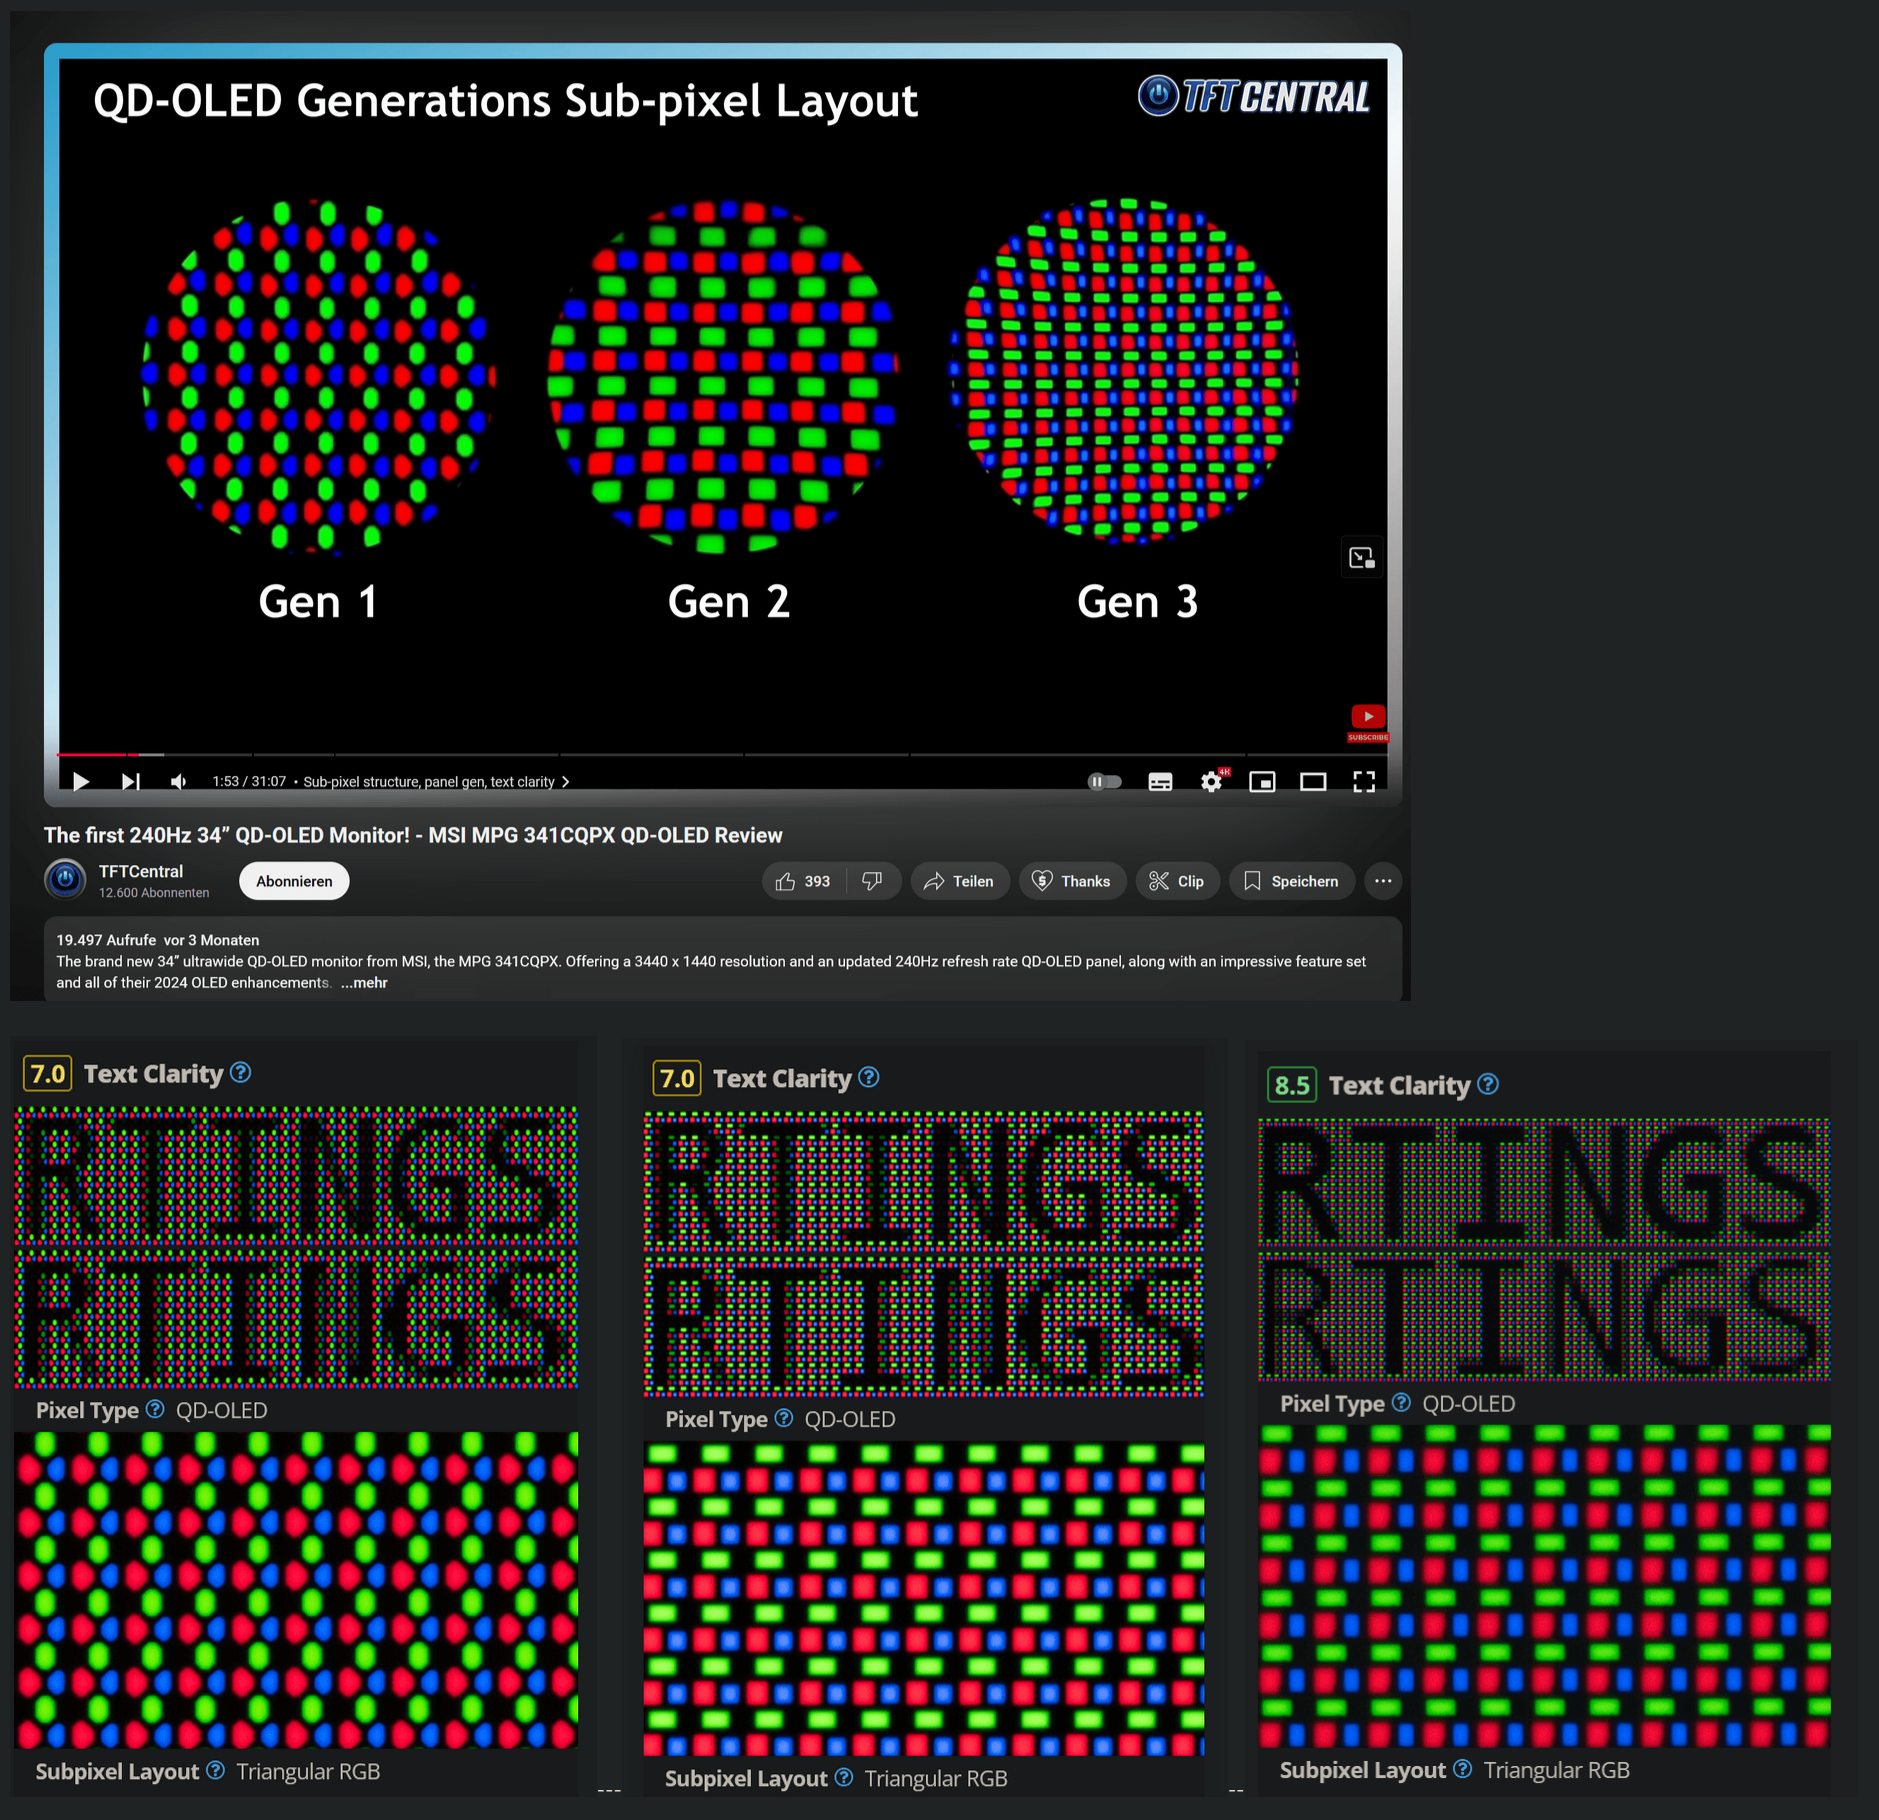
Task: Expand the chapter list via the chevron
Action: coord(565,782)
